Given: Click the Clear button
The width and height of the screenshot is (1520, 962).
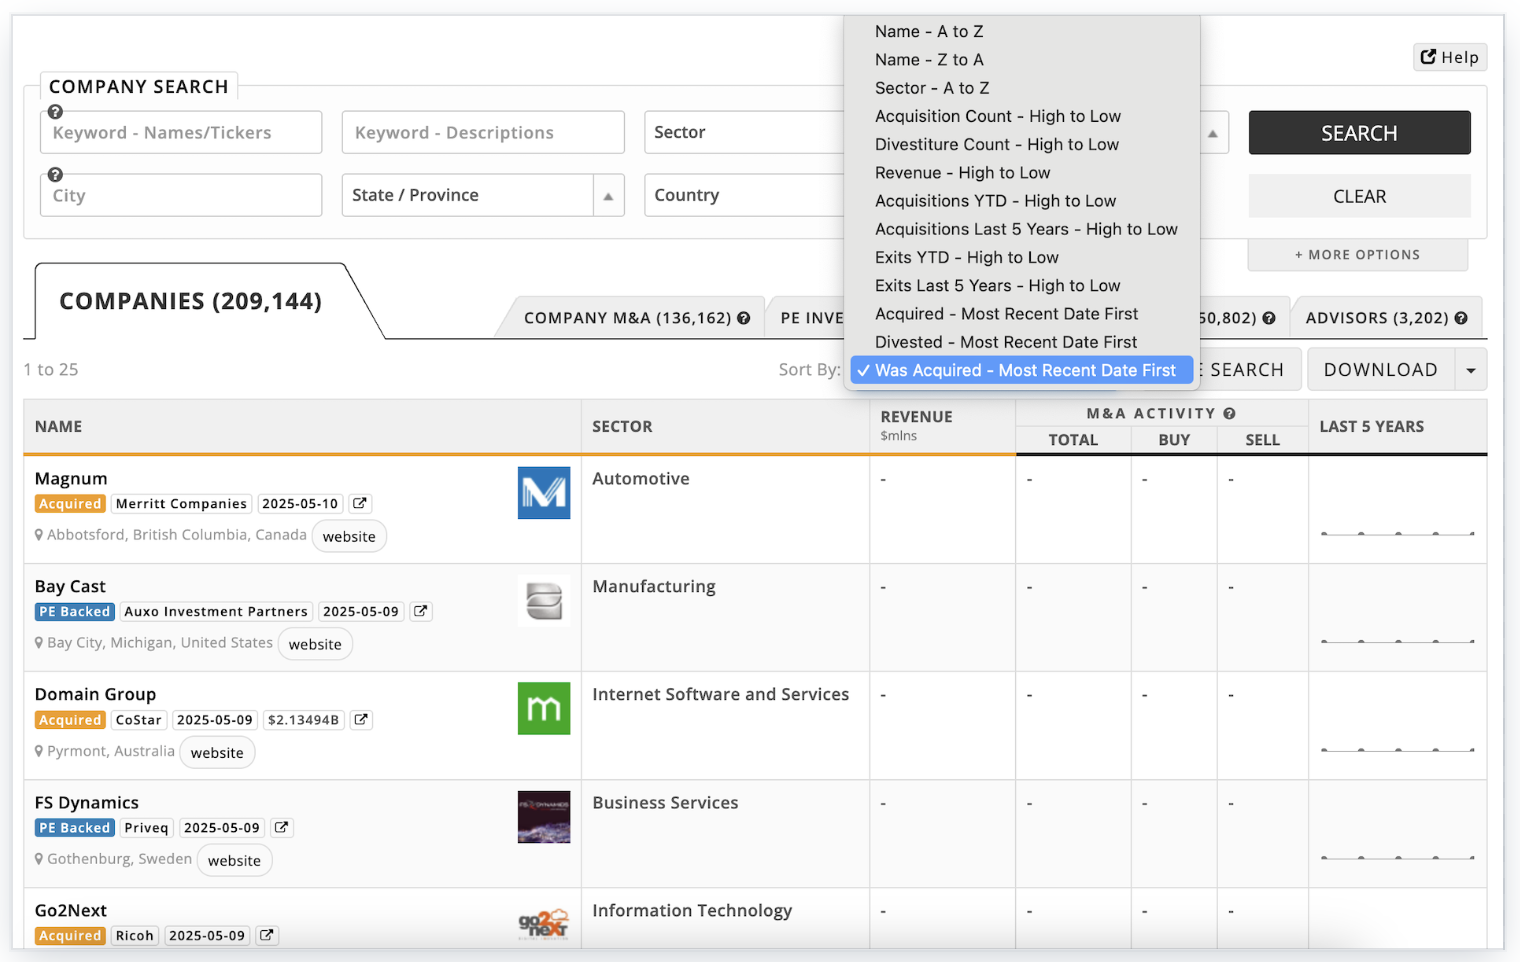Looking at the screenshot, I should click(1359, 197).
